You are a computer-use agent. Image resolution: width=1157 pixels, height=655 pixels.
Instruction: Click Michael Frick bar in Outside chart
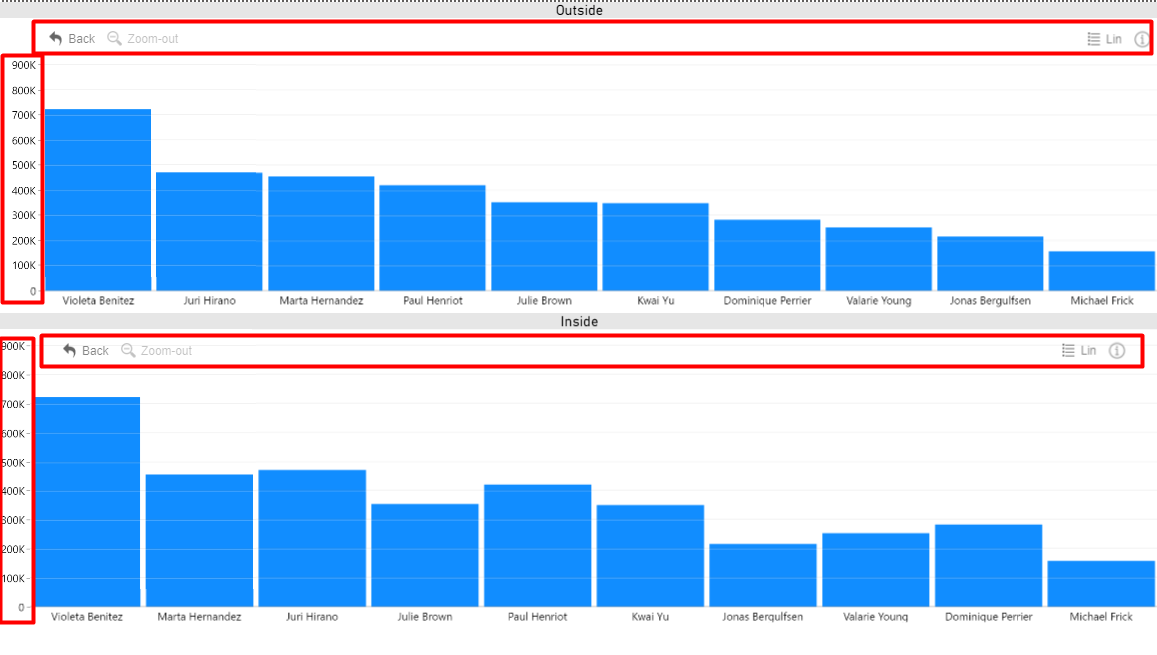pyautogui.click(x=1101, y=271)
